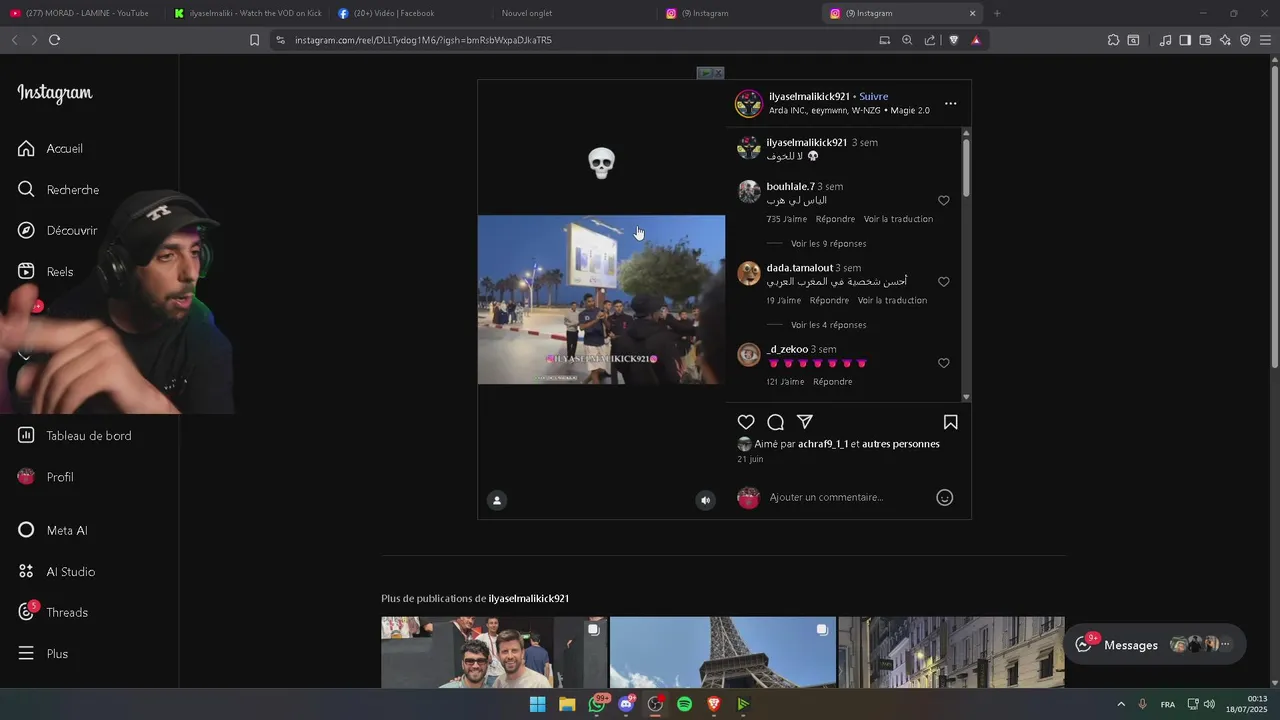Open browser zoom magnifier
Screen dimensions: 1280x720
(907, 40)
